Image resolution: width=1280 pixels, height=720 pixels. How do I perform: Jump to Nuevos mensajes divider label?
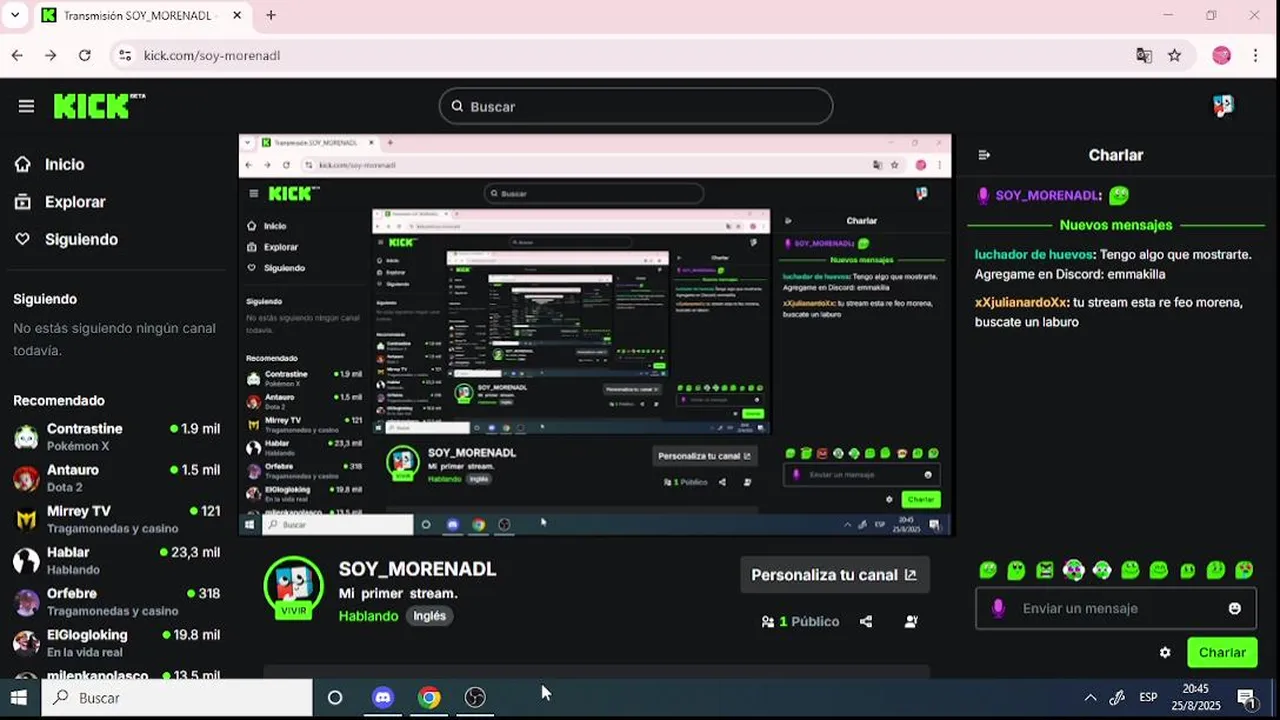coord(1115,225)
